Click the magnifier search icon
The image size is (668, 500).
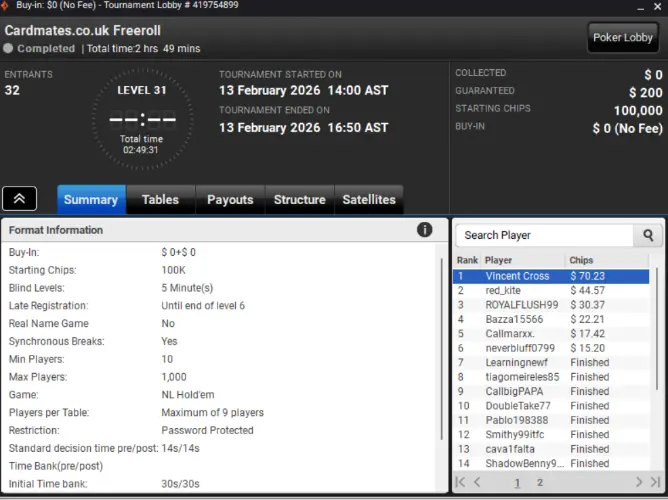click(x=648, y=235)
